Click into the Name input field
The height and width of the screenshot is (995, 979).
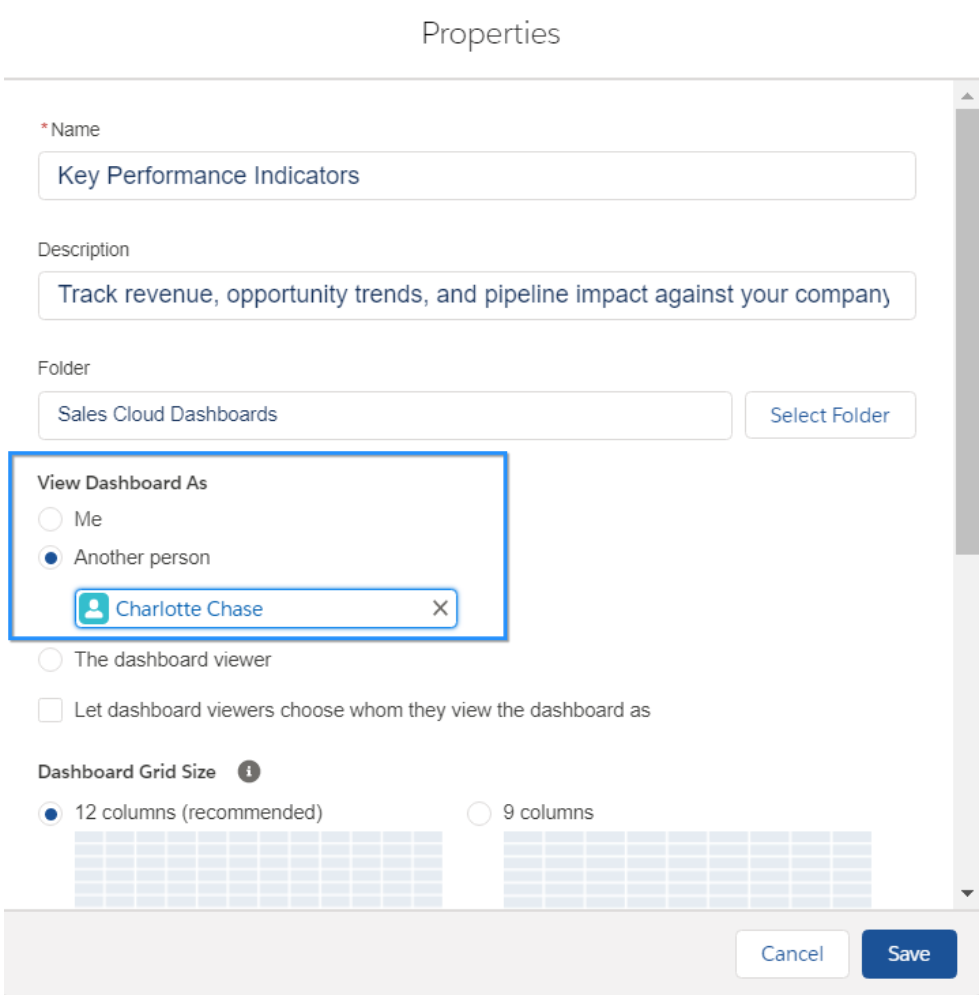pos(476,176)
